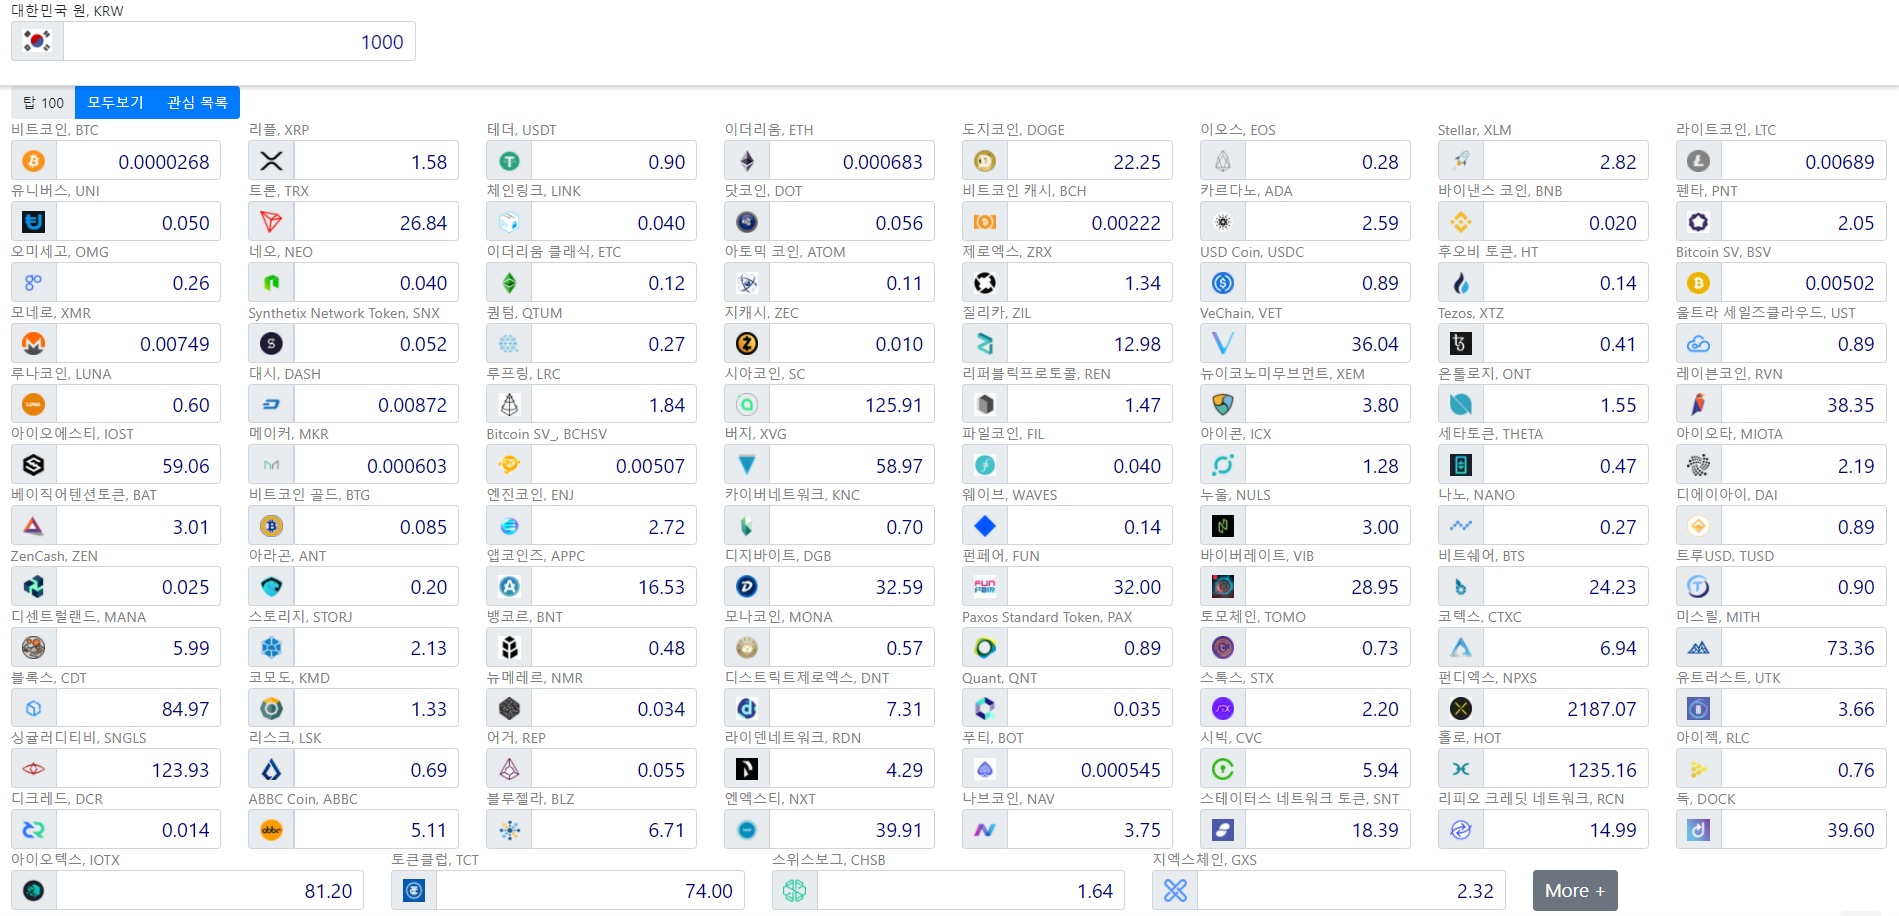
Task: Click the Storj STORJ icon
Action: coord(271,648)
